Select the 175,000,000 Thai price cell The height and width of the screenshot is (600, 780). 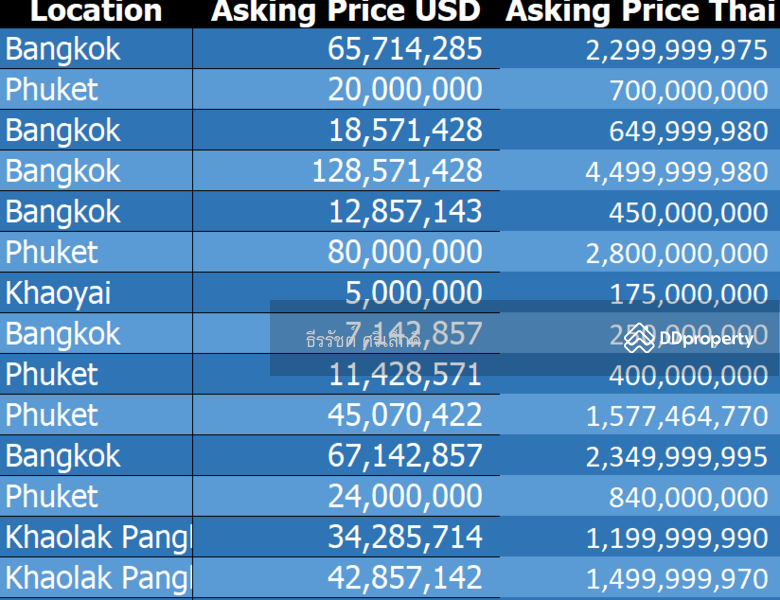tap(640, 293)
